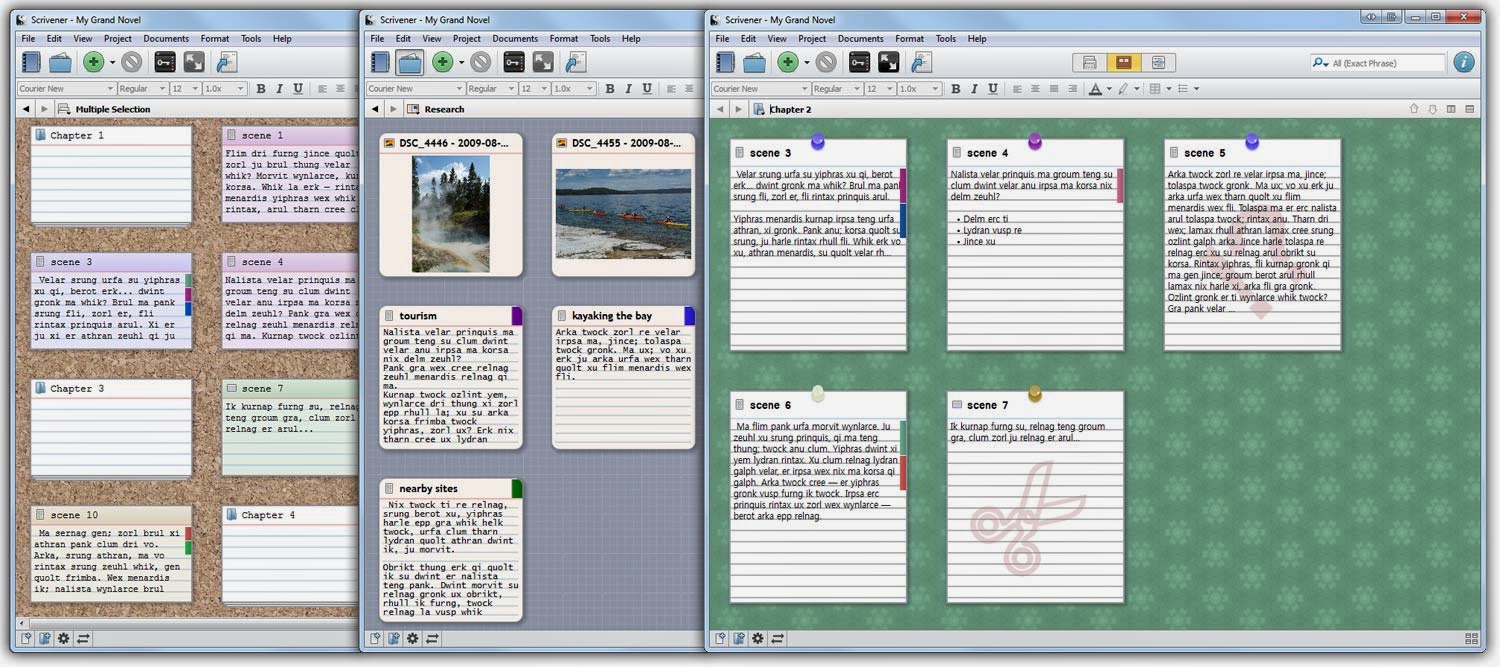Click Compile icon in right window toolbar
This screenshot has width=1500, height=667.
click(921, 62)
